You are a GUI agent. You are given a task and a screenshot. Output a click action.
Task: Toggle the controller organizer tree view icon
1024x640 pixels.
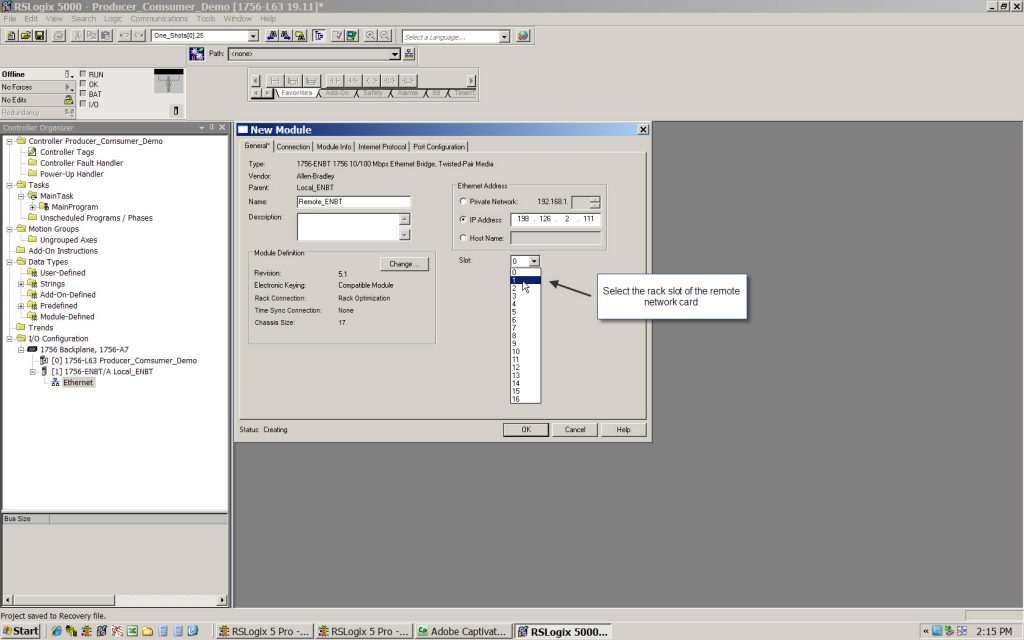click(x=319, y=36)
